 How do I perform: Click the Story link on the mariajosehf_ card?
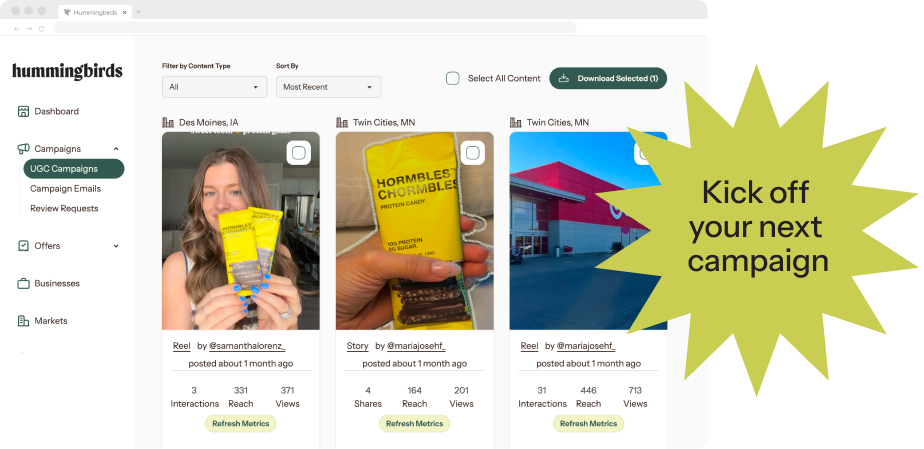click(357, 346)
